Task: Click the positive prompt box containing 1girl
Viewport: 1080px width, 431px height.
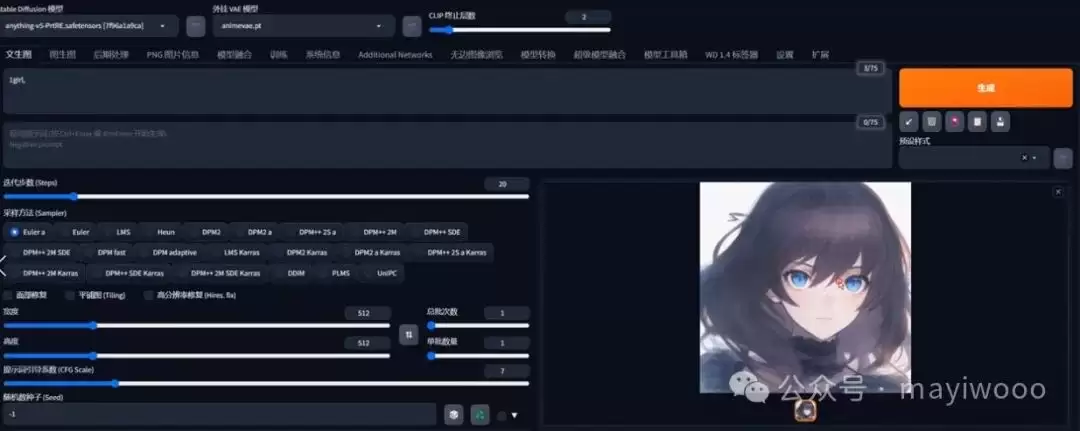Action: tap(446, 90)
